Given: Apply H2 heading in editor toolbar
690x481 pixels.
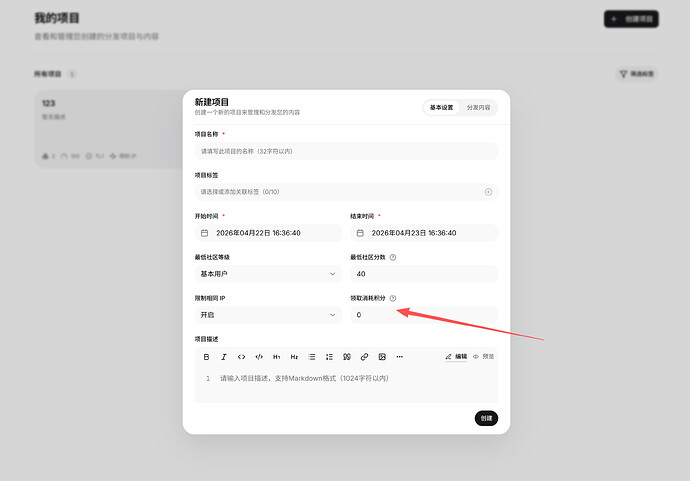Looking at the screenshot, I should point(294,357).
